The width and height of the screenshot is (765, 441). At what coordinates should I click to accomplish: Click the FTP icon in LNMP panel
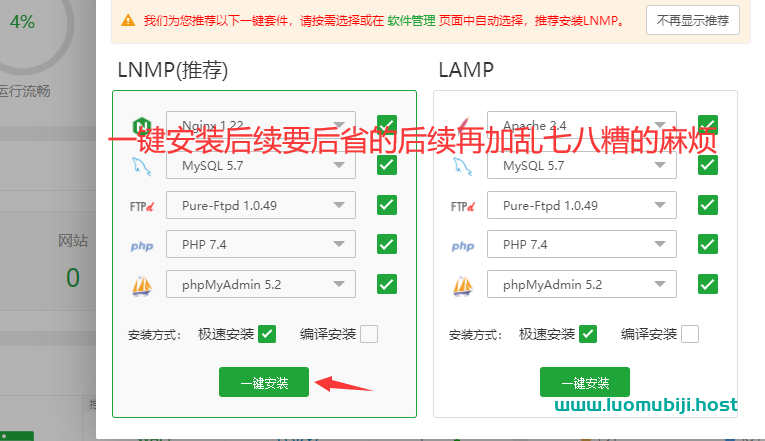click(142, 206)
